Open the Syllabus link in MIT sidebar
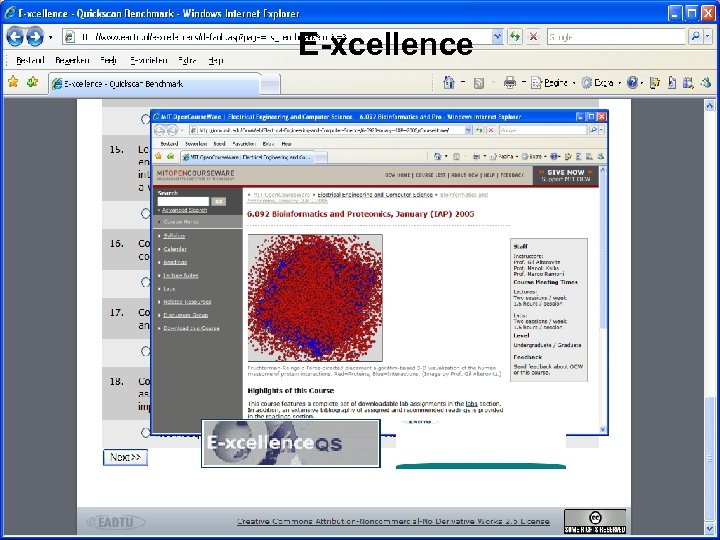 174,236
